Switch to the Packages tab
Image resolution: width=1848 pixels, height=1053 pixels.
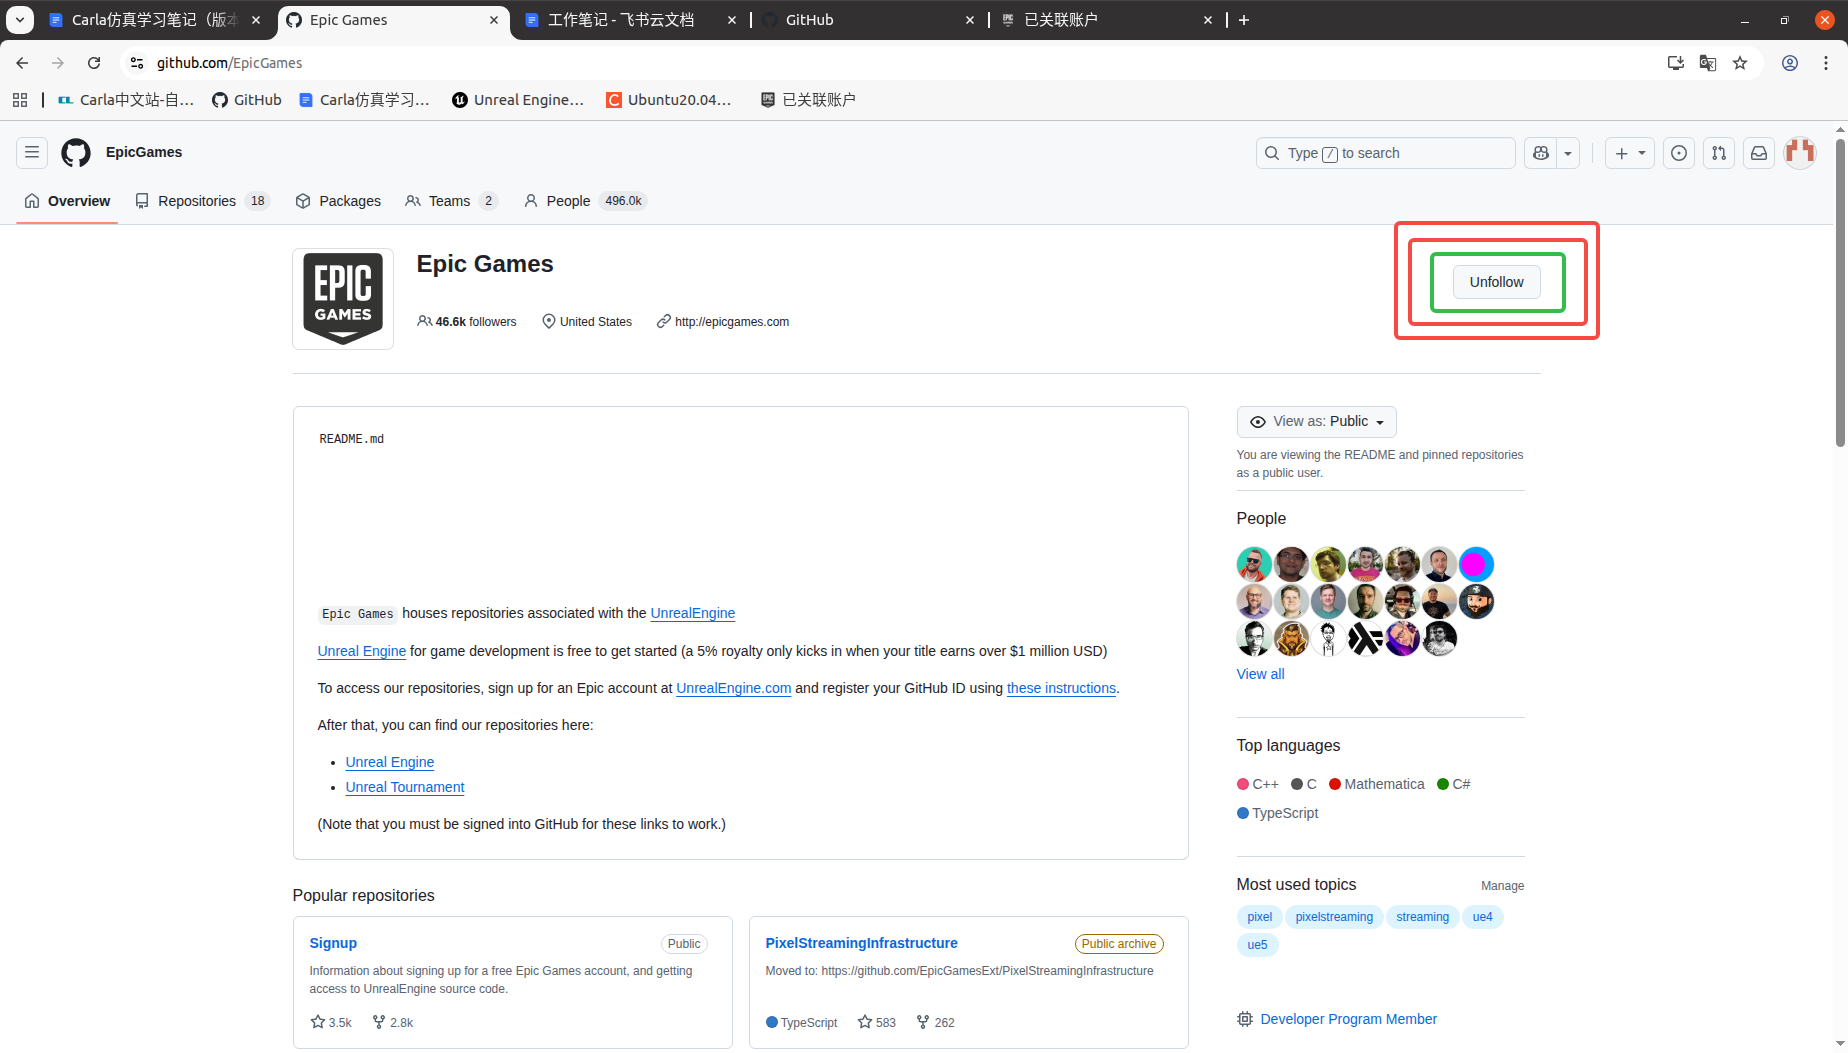[338, 201]
